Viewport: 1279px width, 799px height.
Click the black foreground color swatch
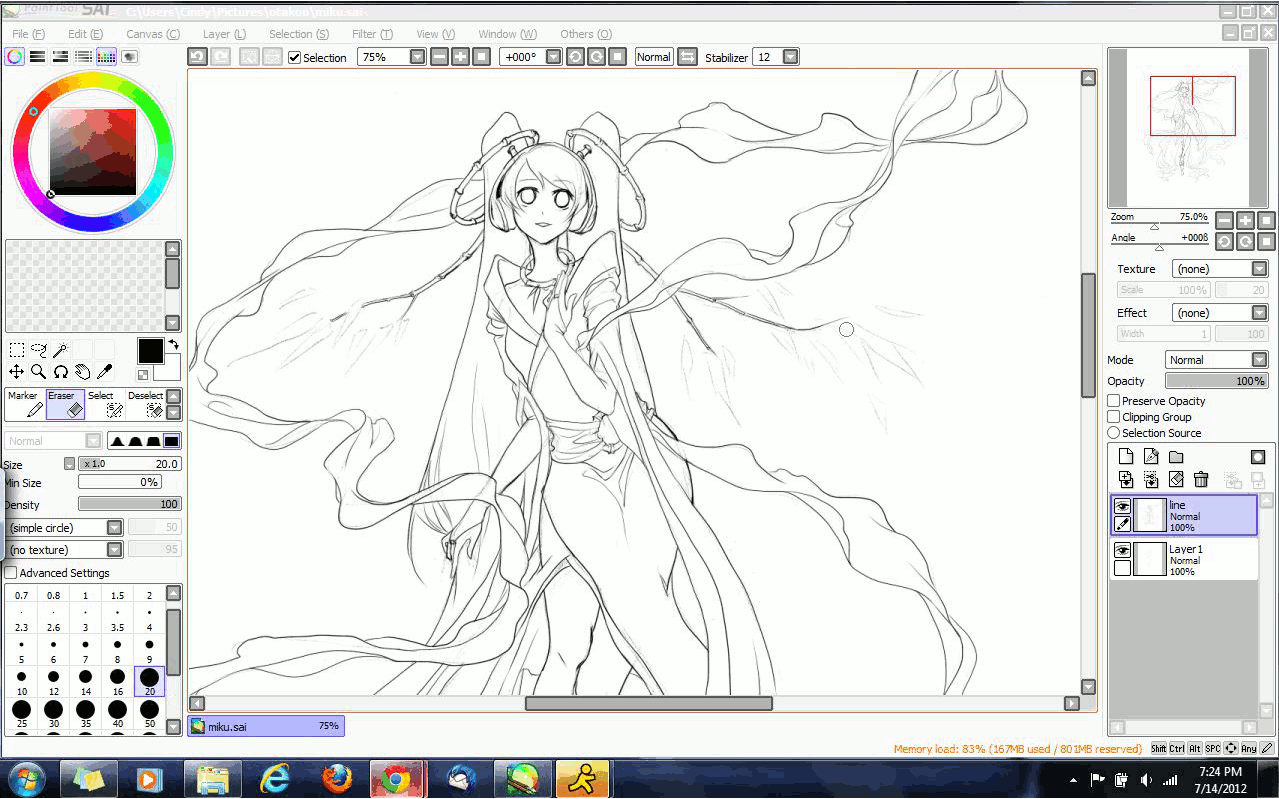(150, 350)
